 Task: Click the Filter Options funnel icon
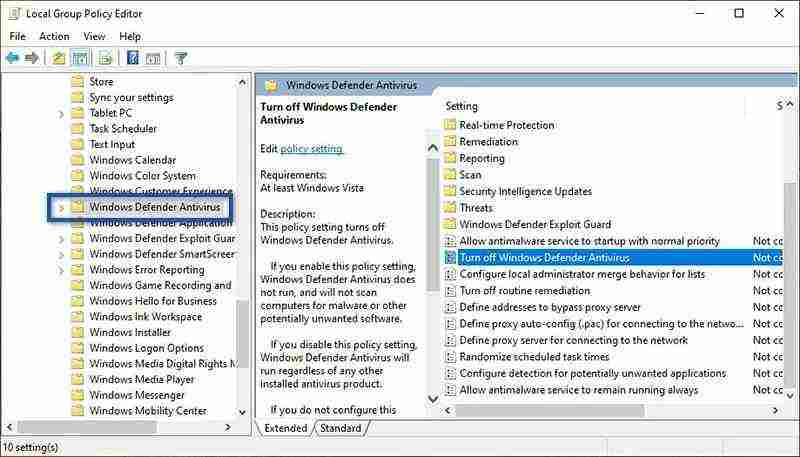click(x=181, y=58)
